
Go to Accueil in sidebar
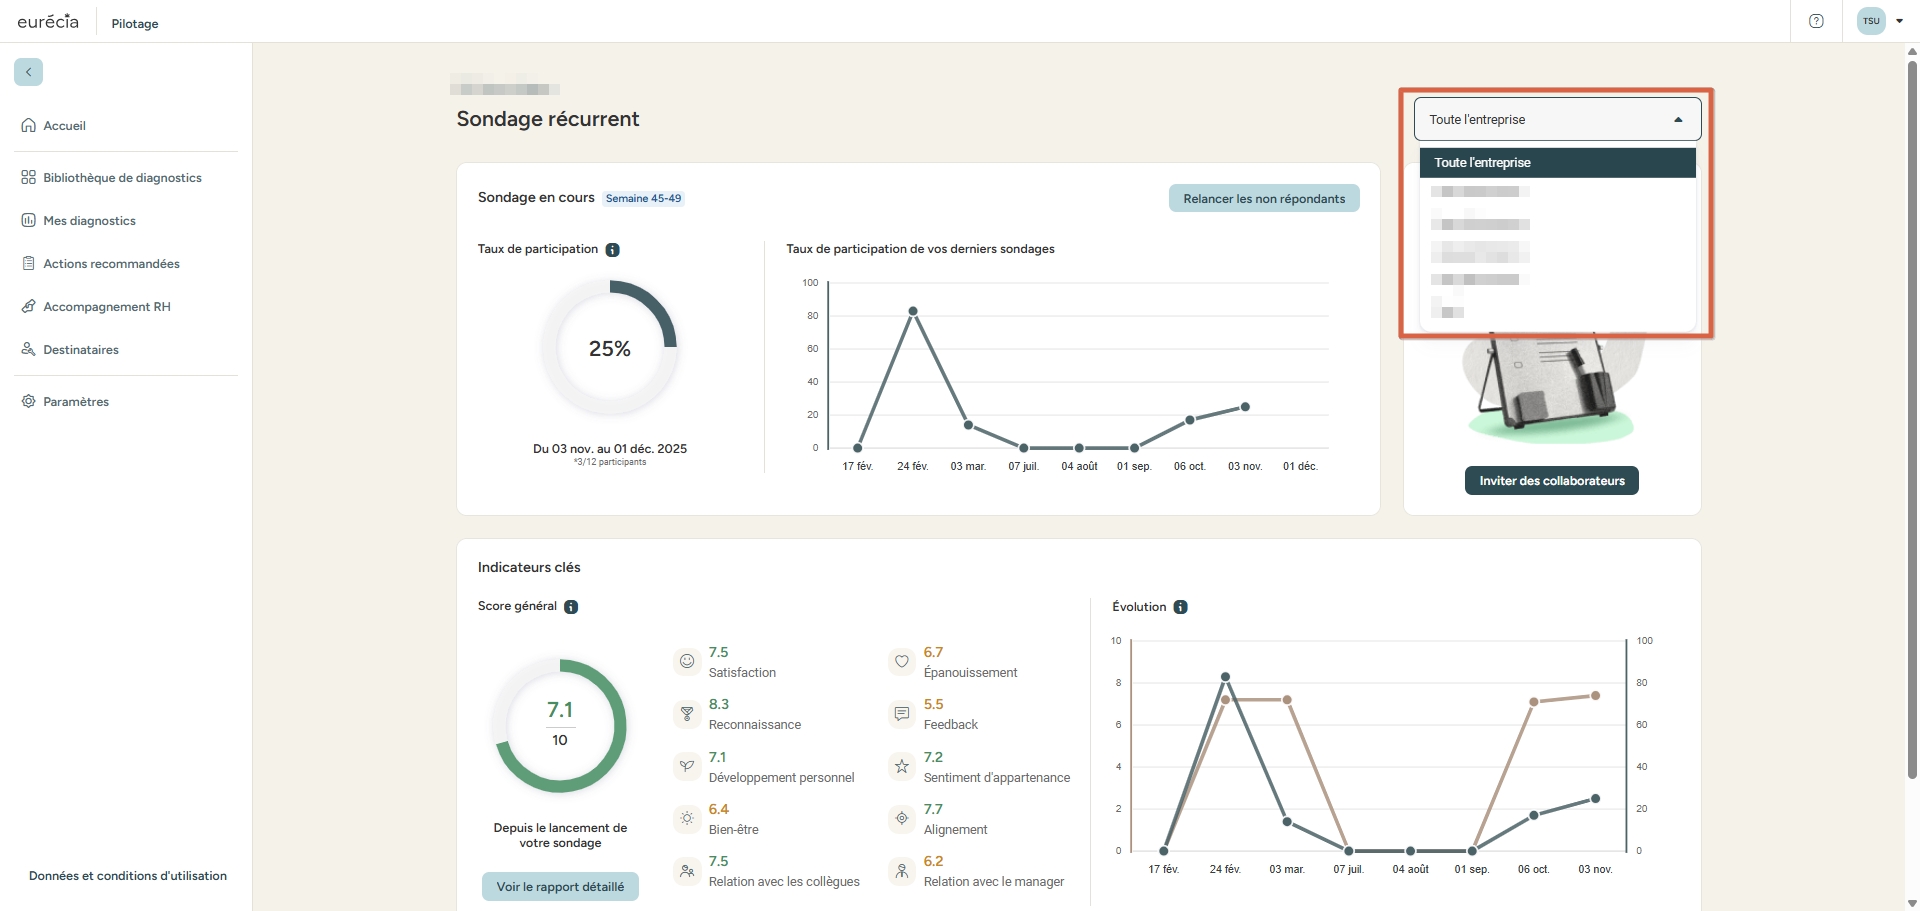tap(64, 126)
